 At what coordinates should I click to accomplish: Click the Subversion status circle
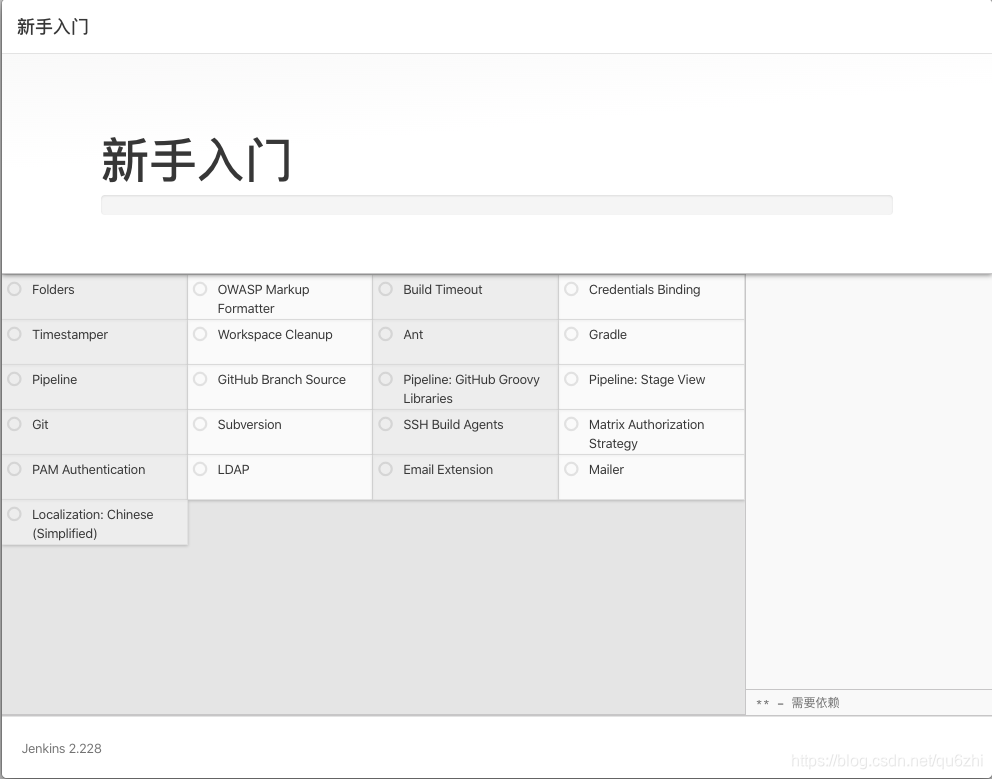coord(200,424)
